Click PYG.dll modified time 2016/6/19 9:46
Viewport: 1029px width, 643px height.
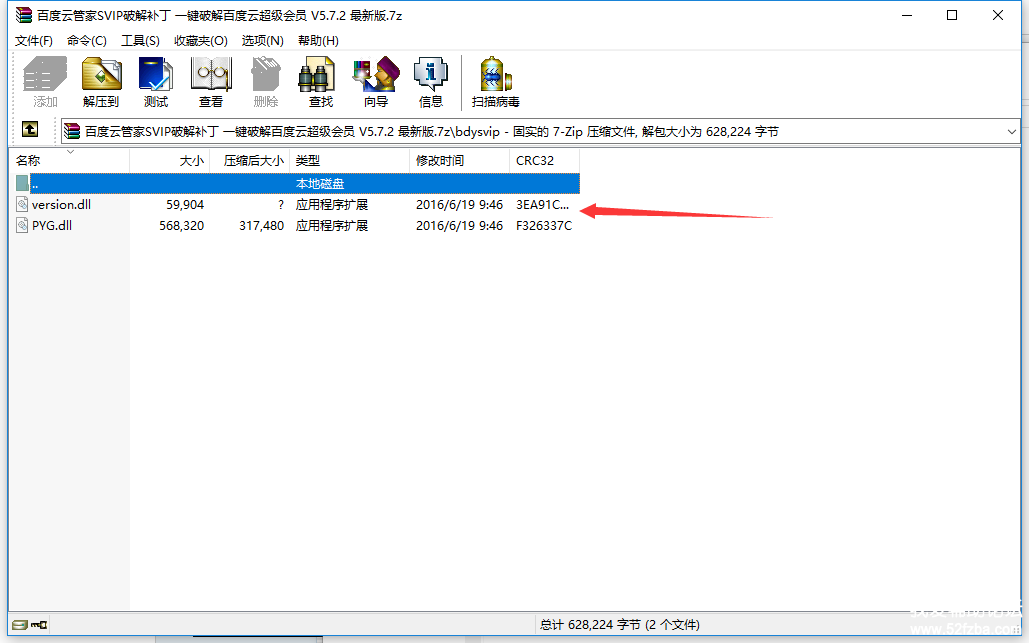[x=459, y=226]
